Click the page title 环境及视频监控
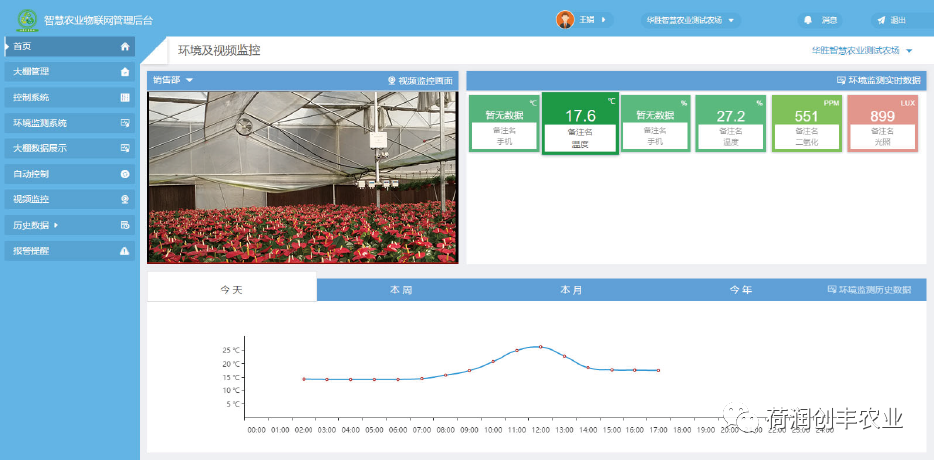This screenshot has height=460, width=934. [219, 51]
